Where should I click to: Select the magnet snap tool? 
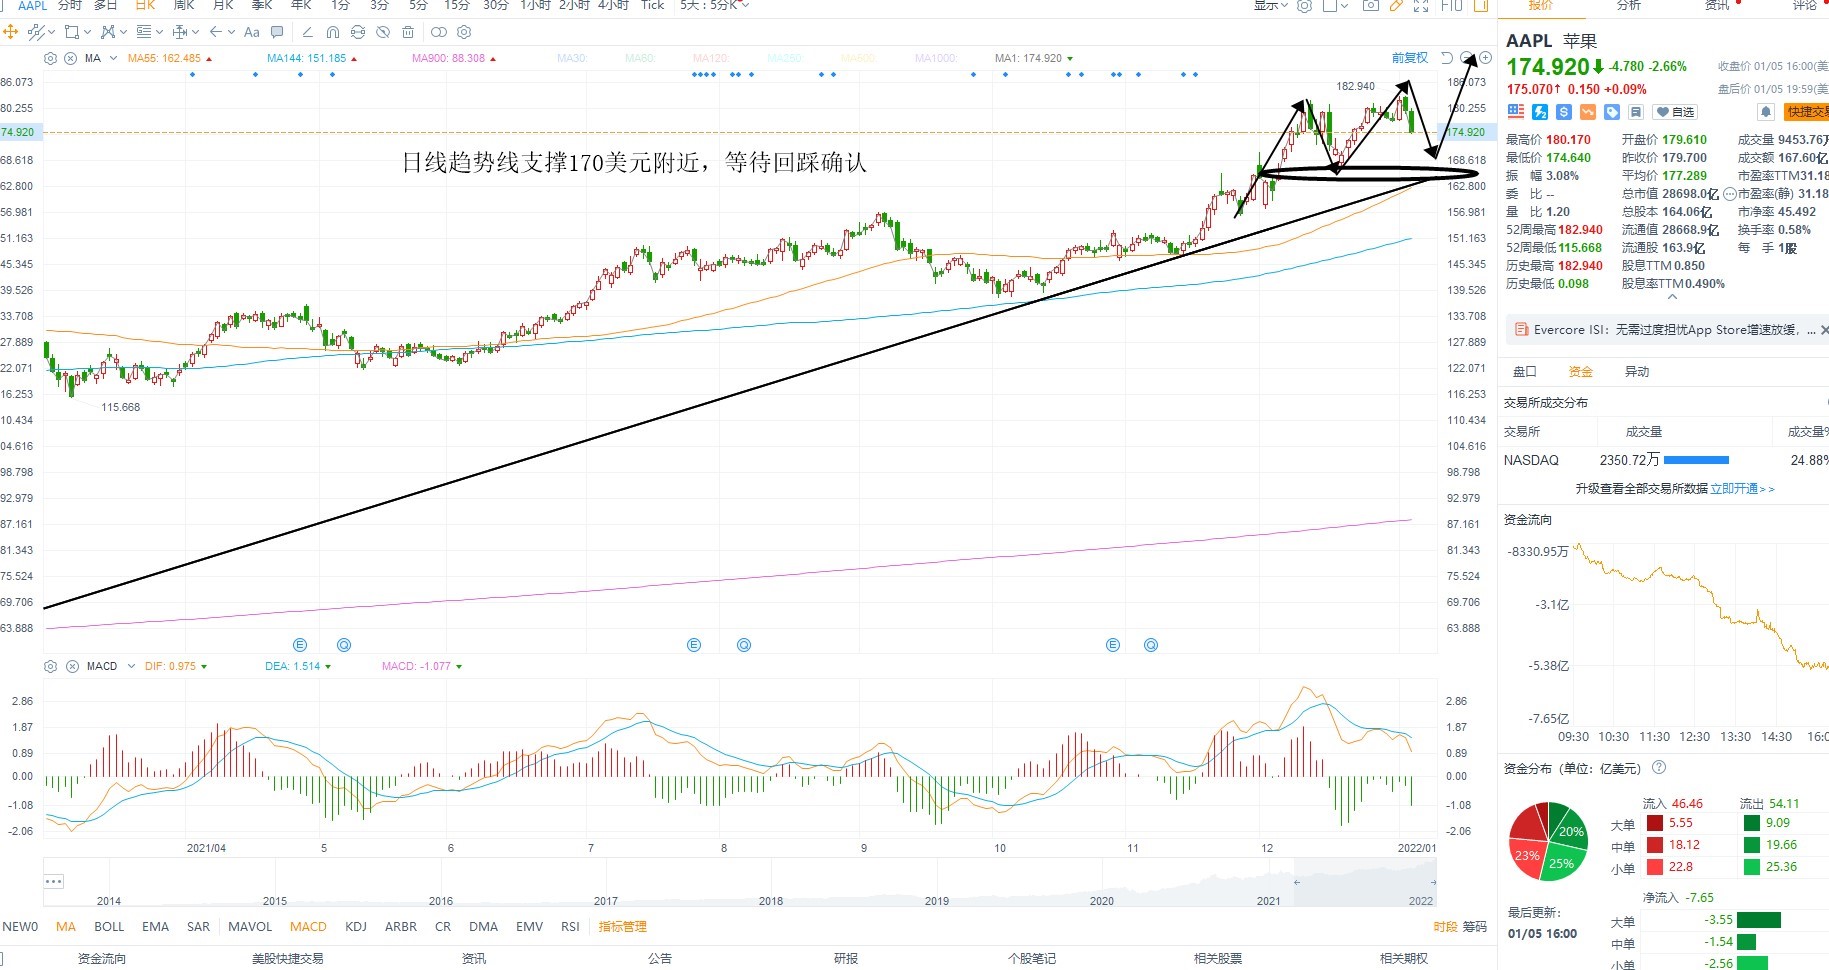click(x=333, y=32)
